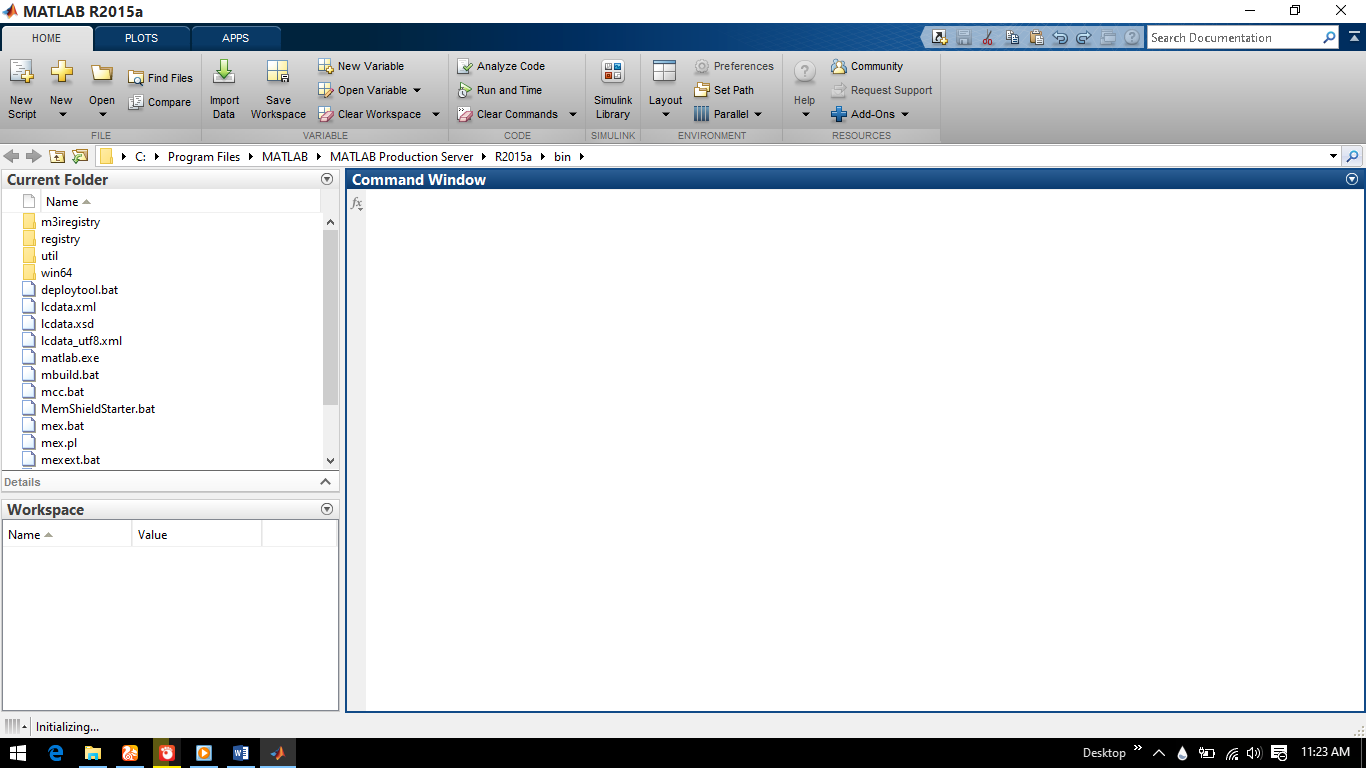Open Microsoft Word from the taskbar
Viewport: 1366px width, 768px height.
click(241, 753)
